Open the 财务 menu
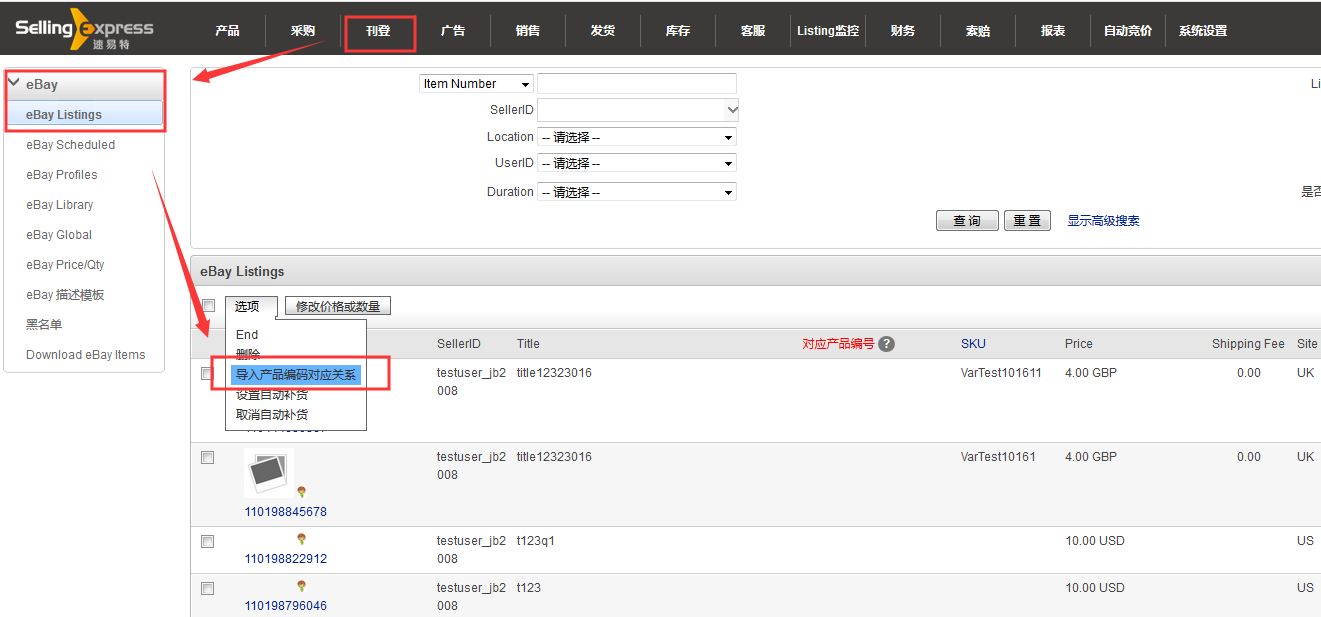The width and height of the screenshot is (1321, 617). click(x=903, y=31)
